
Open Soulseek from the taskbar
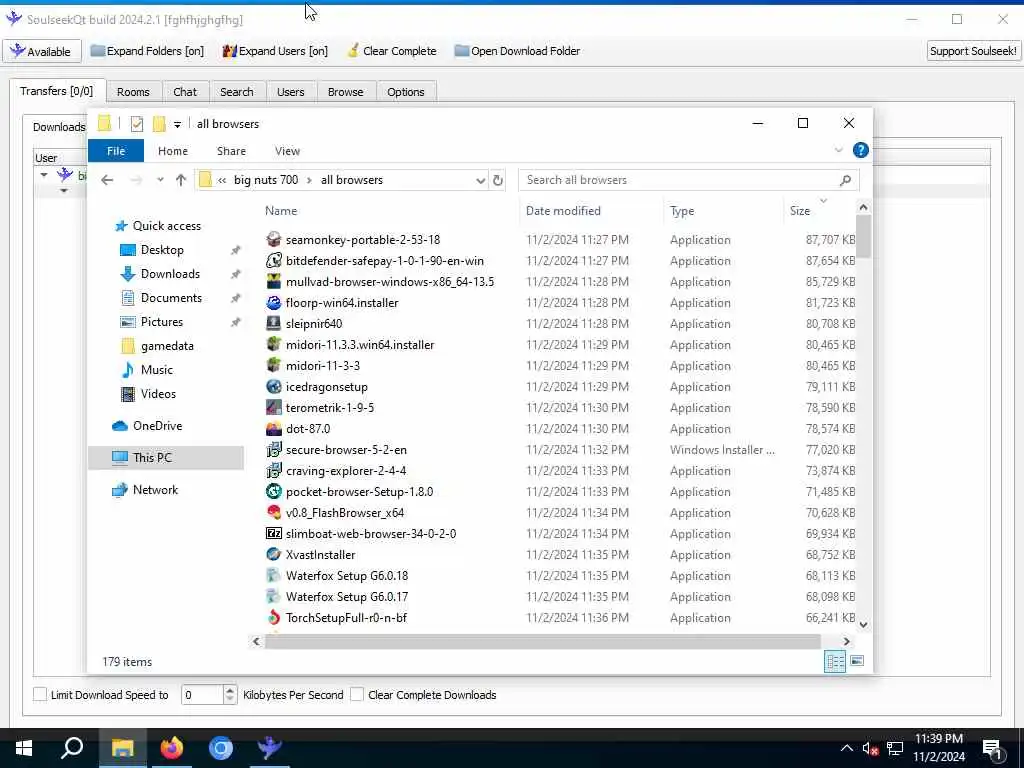tap(269, 748)
